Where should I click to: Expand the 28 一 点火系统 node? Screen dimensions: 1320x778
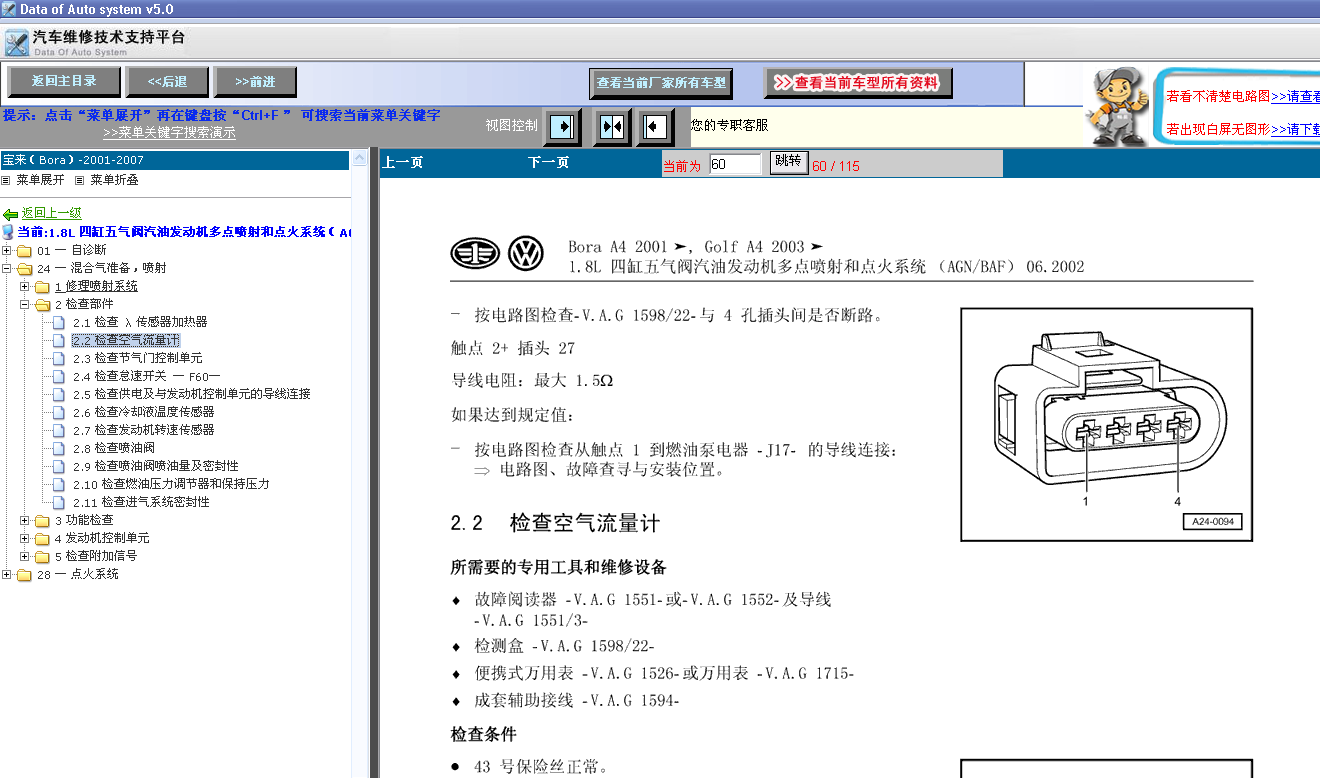point(7,574)
